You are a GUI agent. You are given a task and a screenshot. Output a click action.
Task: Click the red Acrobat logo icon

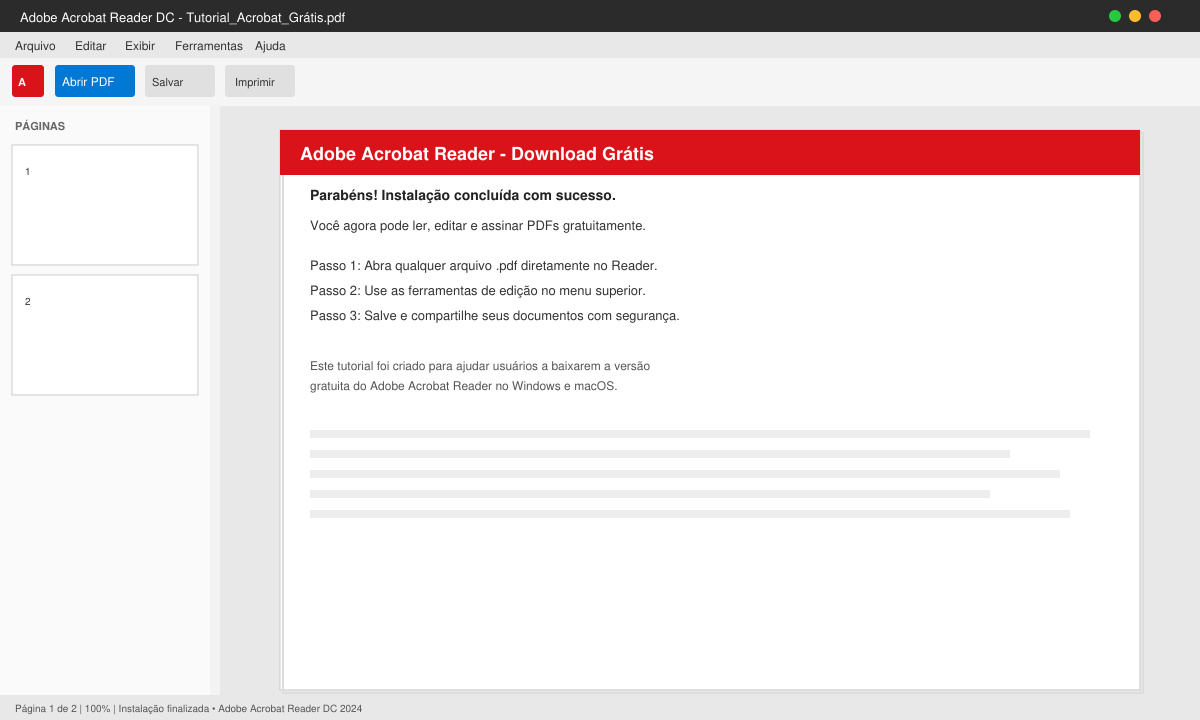pos(28,81)
